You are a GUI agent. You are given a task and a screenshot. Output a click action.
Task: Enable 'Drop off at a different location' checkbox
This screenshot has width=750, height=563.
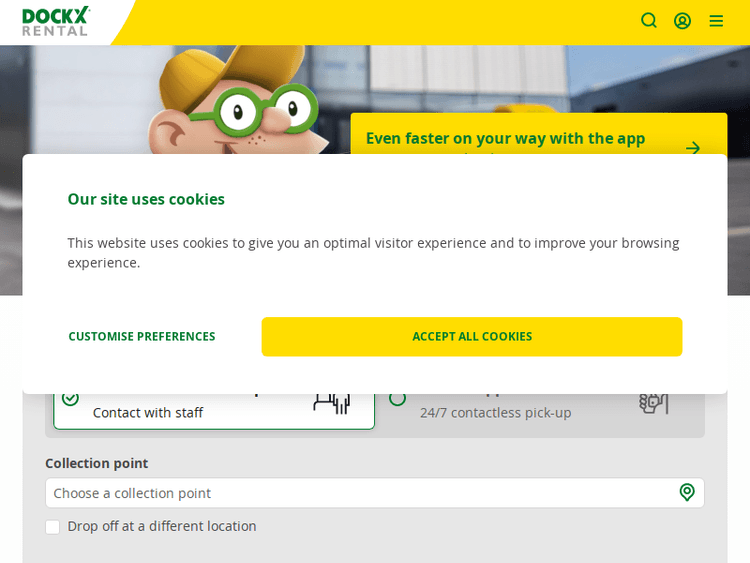(x=53, y=527)
